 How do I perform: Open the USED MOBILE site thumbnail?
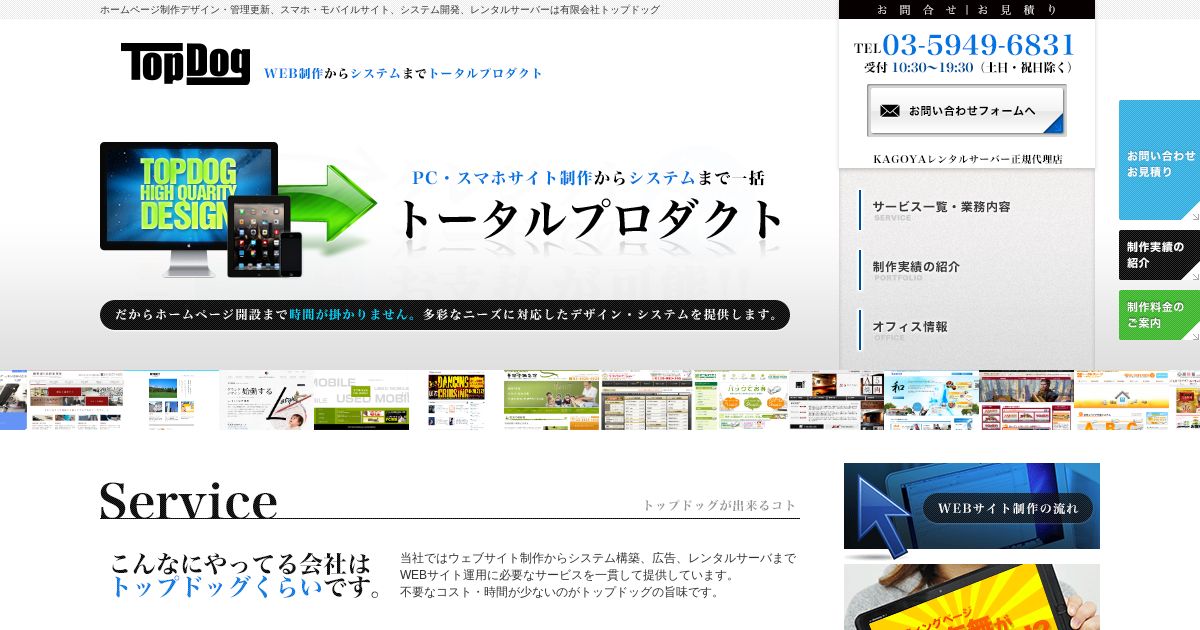click(361, 400)
